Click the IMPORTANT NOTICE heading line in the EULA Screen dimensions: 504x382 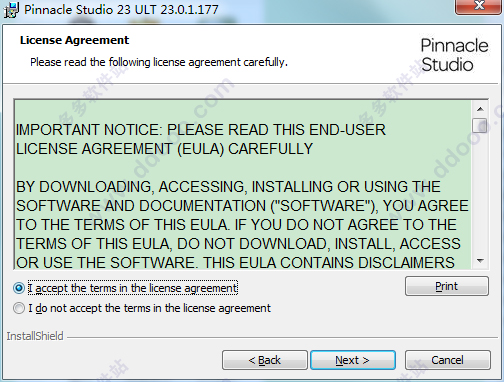[201, 130]
